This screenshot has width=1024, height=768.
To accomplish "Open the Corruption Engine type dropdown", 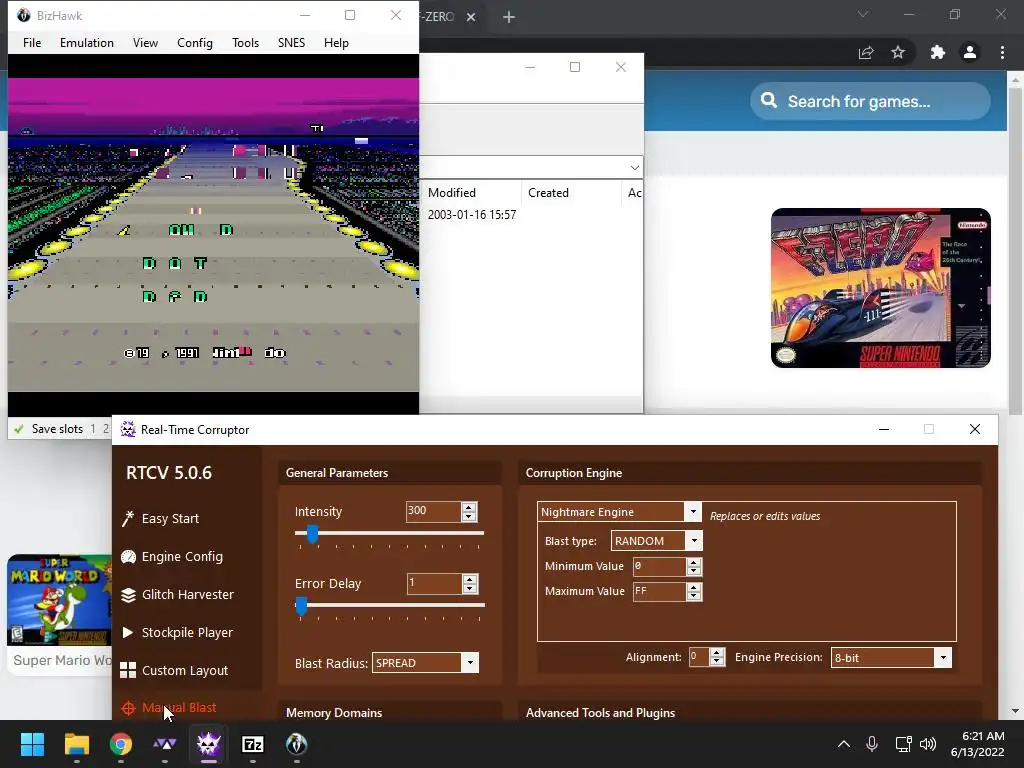I will pos(693,511).
